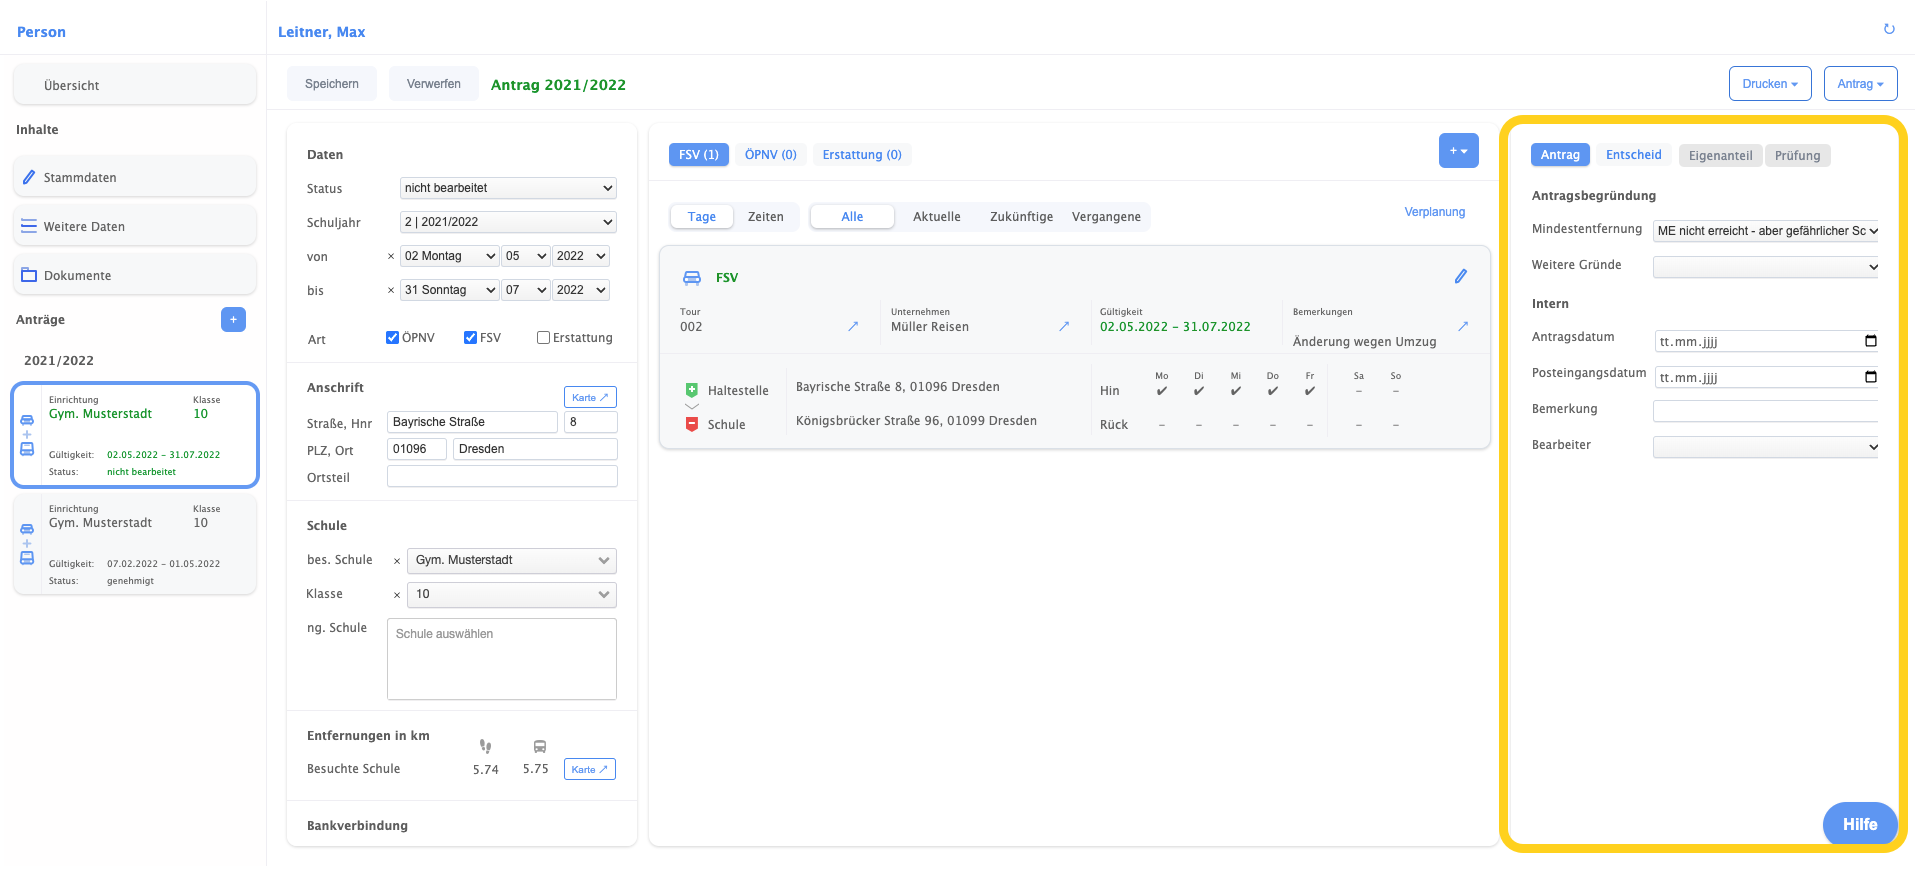Click the blue plus button beside Anträge
Image resolution: width=1915 pixels, height=869 pixels.
click(x=233, y=319)
